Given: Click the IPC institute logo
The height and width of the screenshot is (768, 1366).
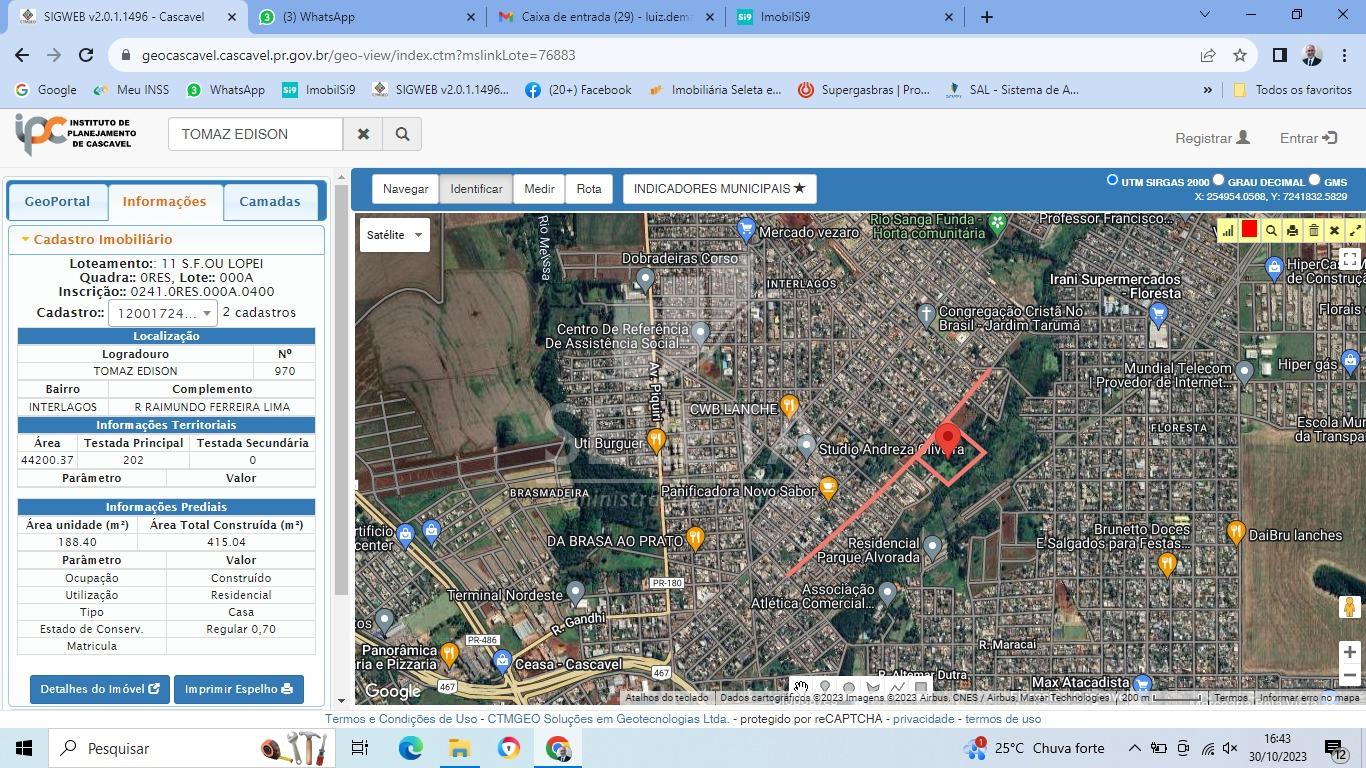Looking at the screenshot, I should (x=76, y=133).
